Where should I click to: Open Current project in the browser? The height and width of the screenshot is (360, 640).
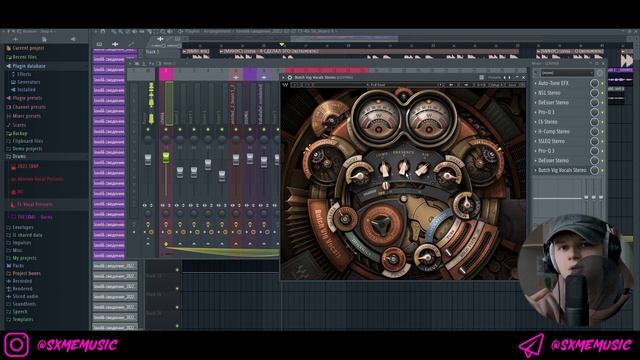point(28,48)
